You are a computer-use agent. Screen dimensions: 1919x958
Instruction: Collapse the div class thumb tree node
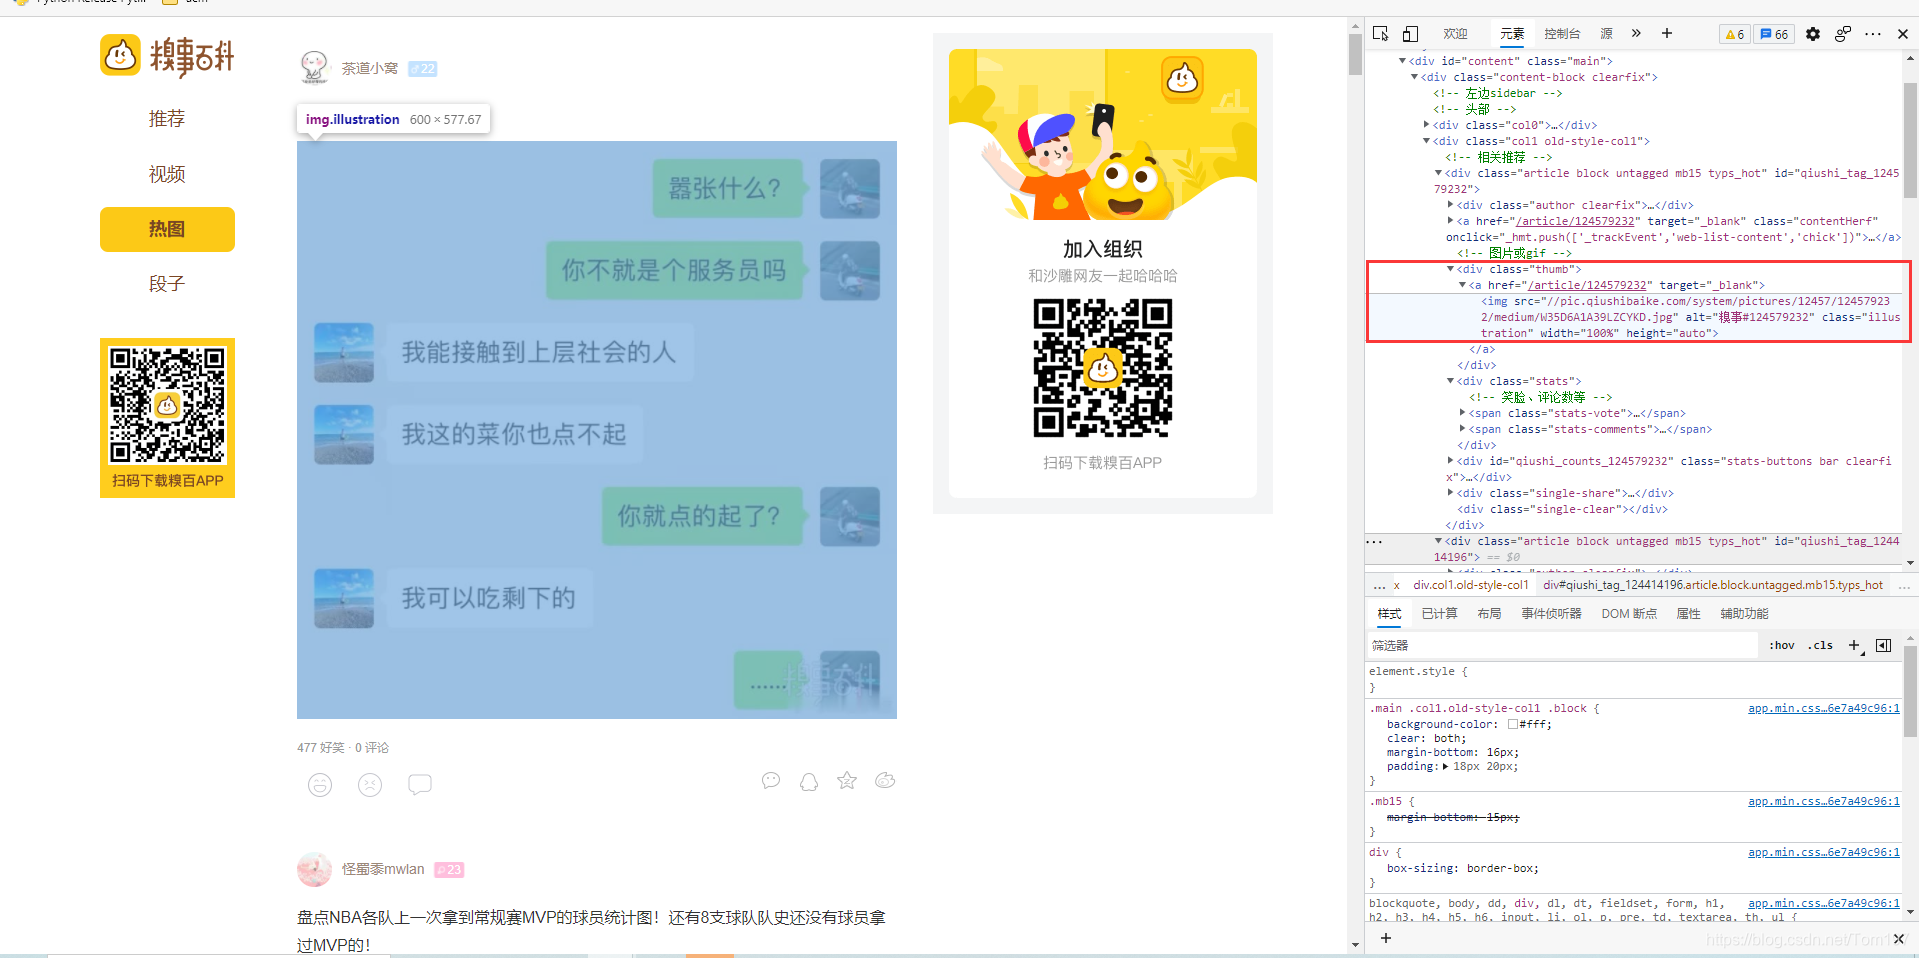1451,269
